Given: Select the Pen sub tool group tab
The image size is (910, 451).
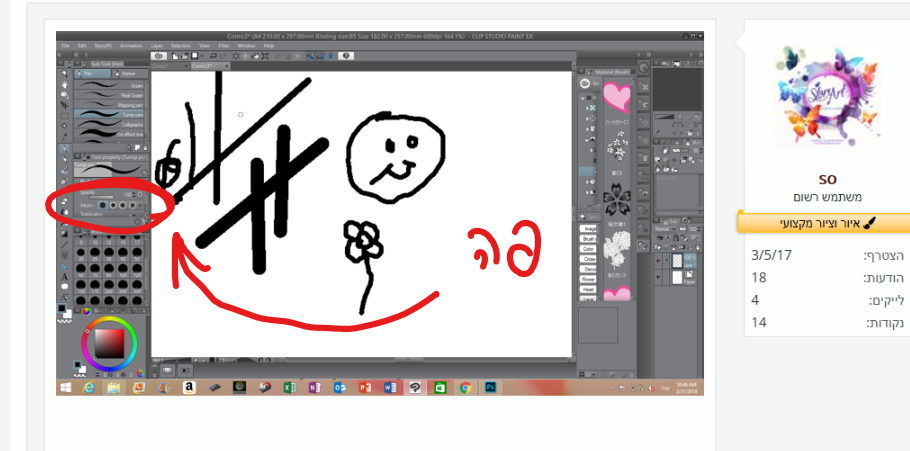Looking at the screenshot, I should [93, 74].
